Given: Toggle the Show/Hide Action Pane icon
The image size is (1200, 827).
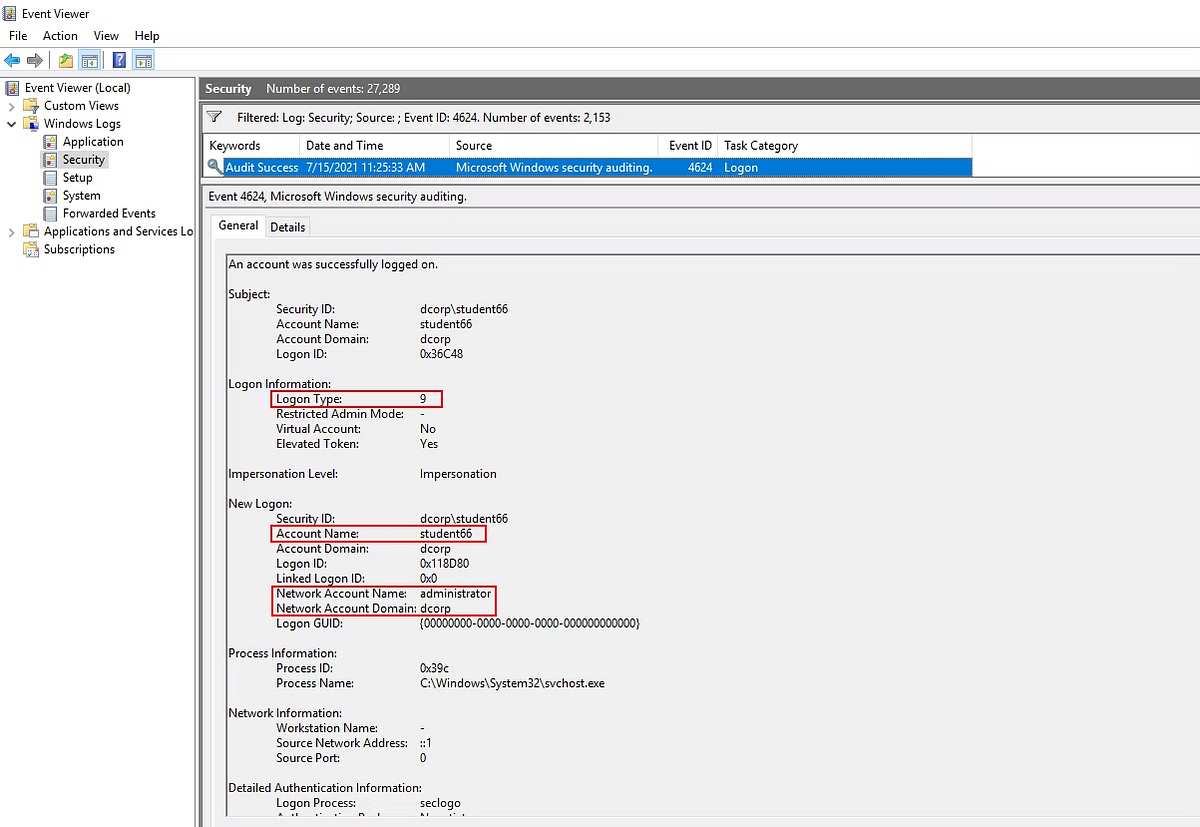Looking at the screenshot, I should 143,60.
